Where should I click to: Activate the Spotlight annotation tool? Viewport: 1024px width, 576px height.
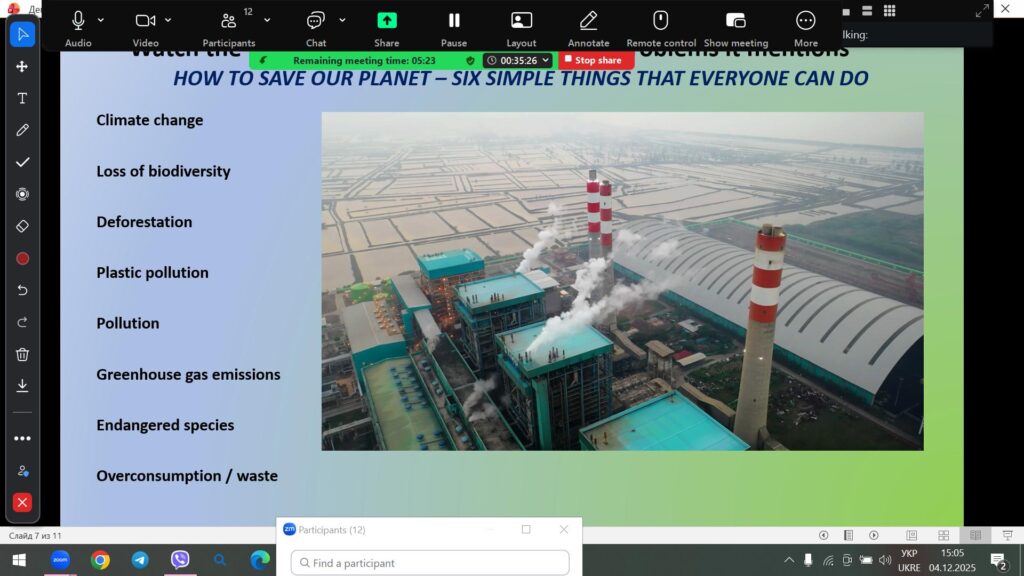22,194
